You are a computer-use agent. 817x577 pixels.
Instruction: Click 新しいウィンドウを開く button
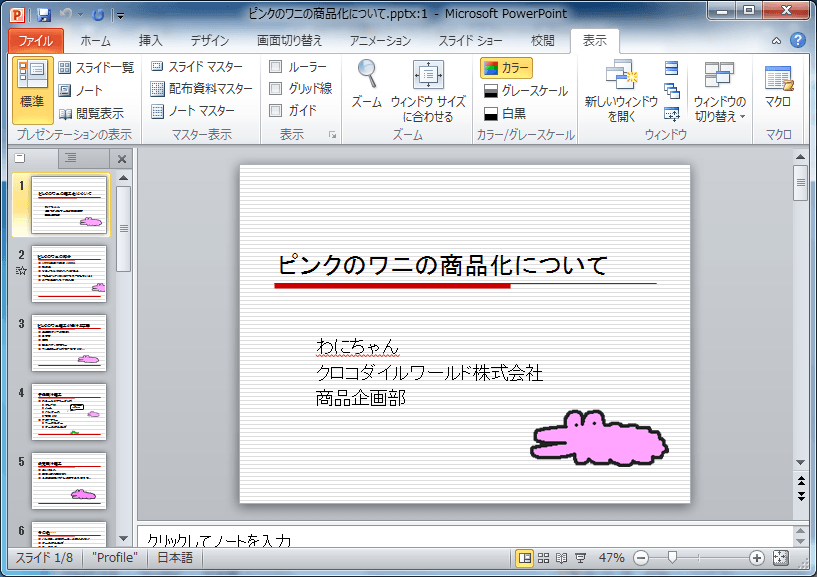click(621, 91)
